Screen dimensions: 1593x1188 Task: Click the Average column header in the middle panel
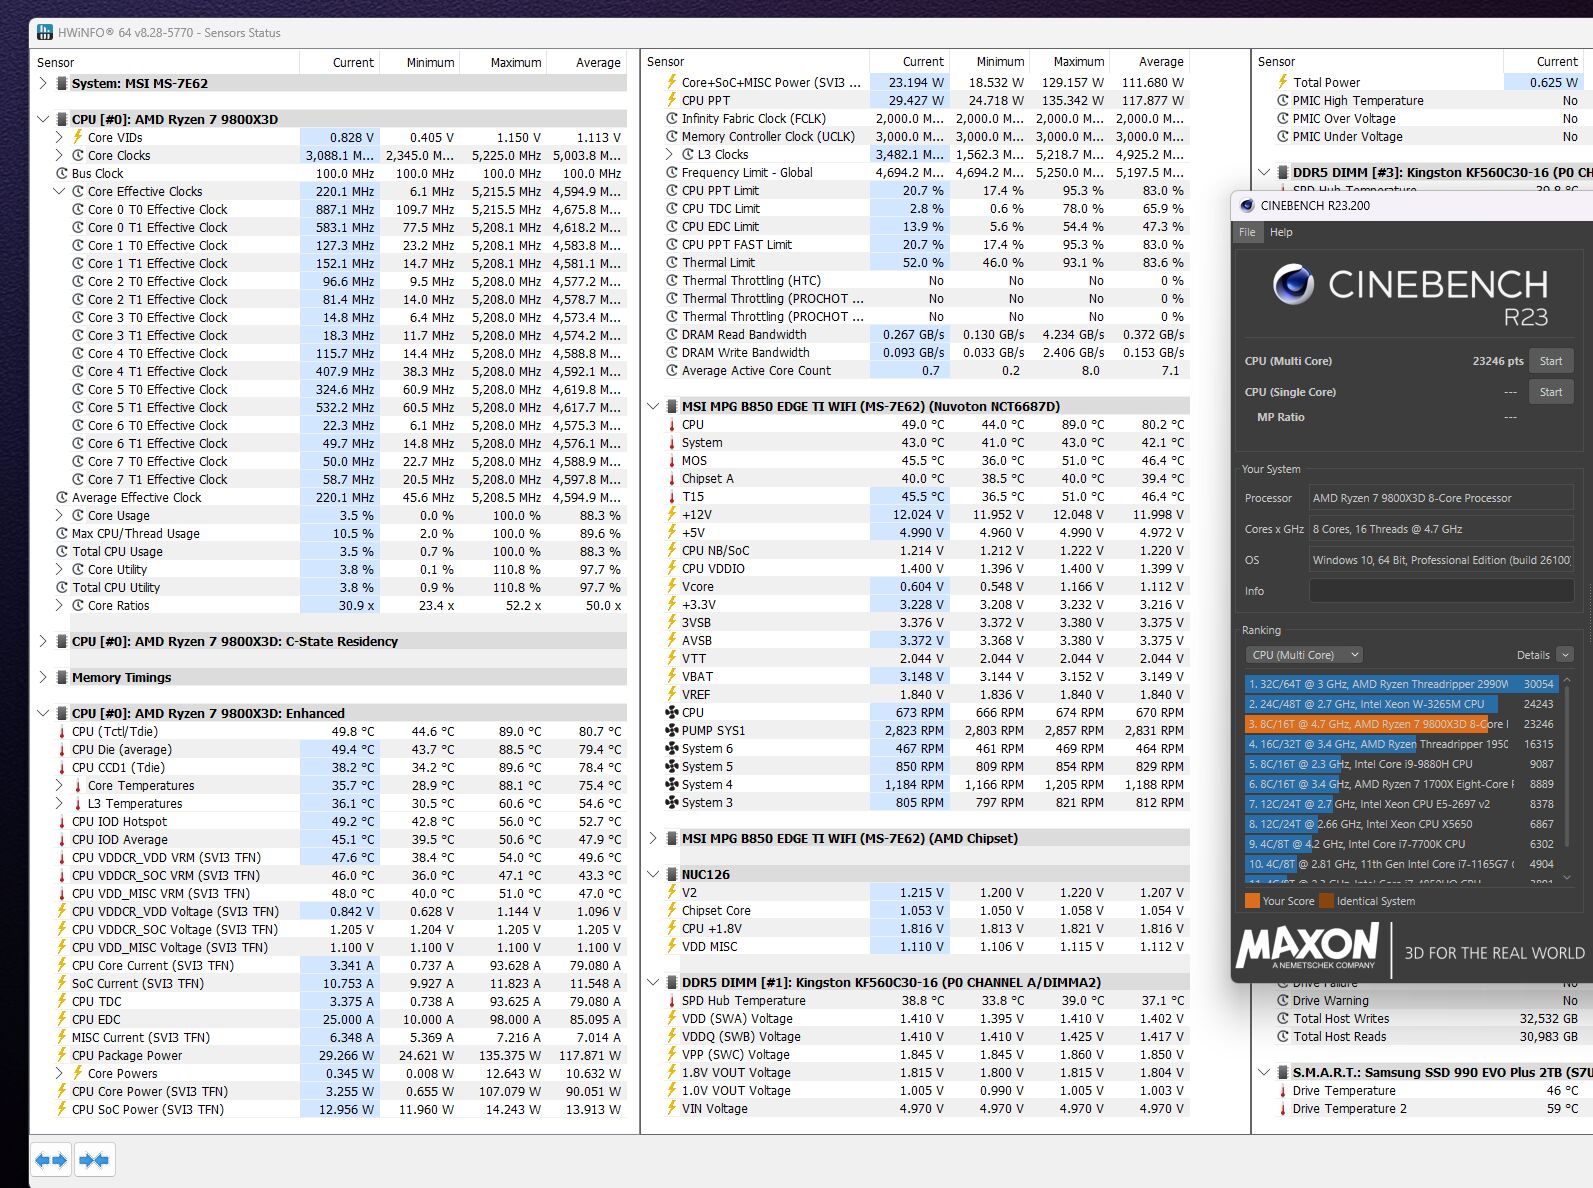pyautogui.click(x=1160, y=62)
